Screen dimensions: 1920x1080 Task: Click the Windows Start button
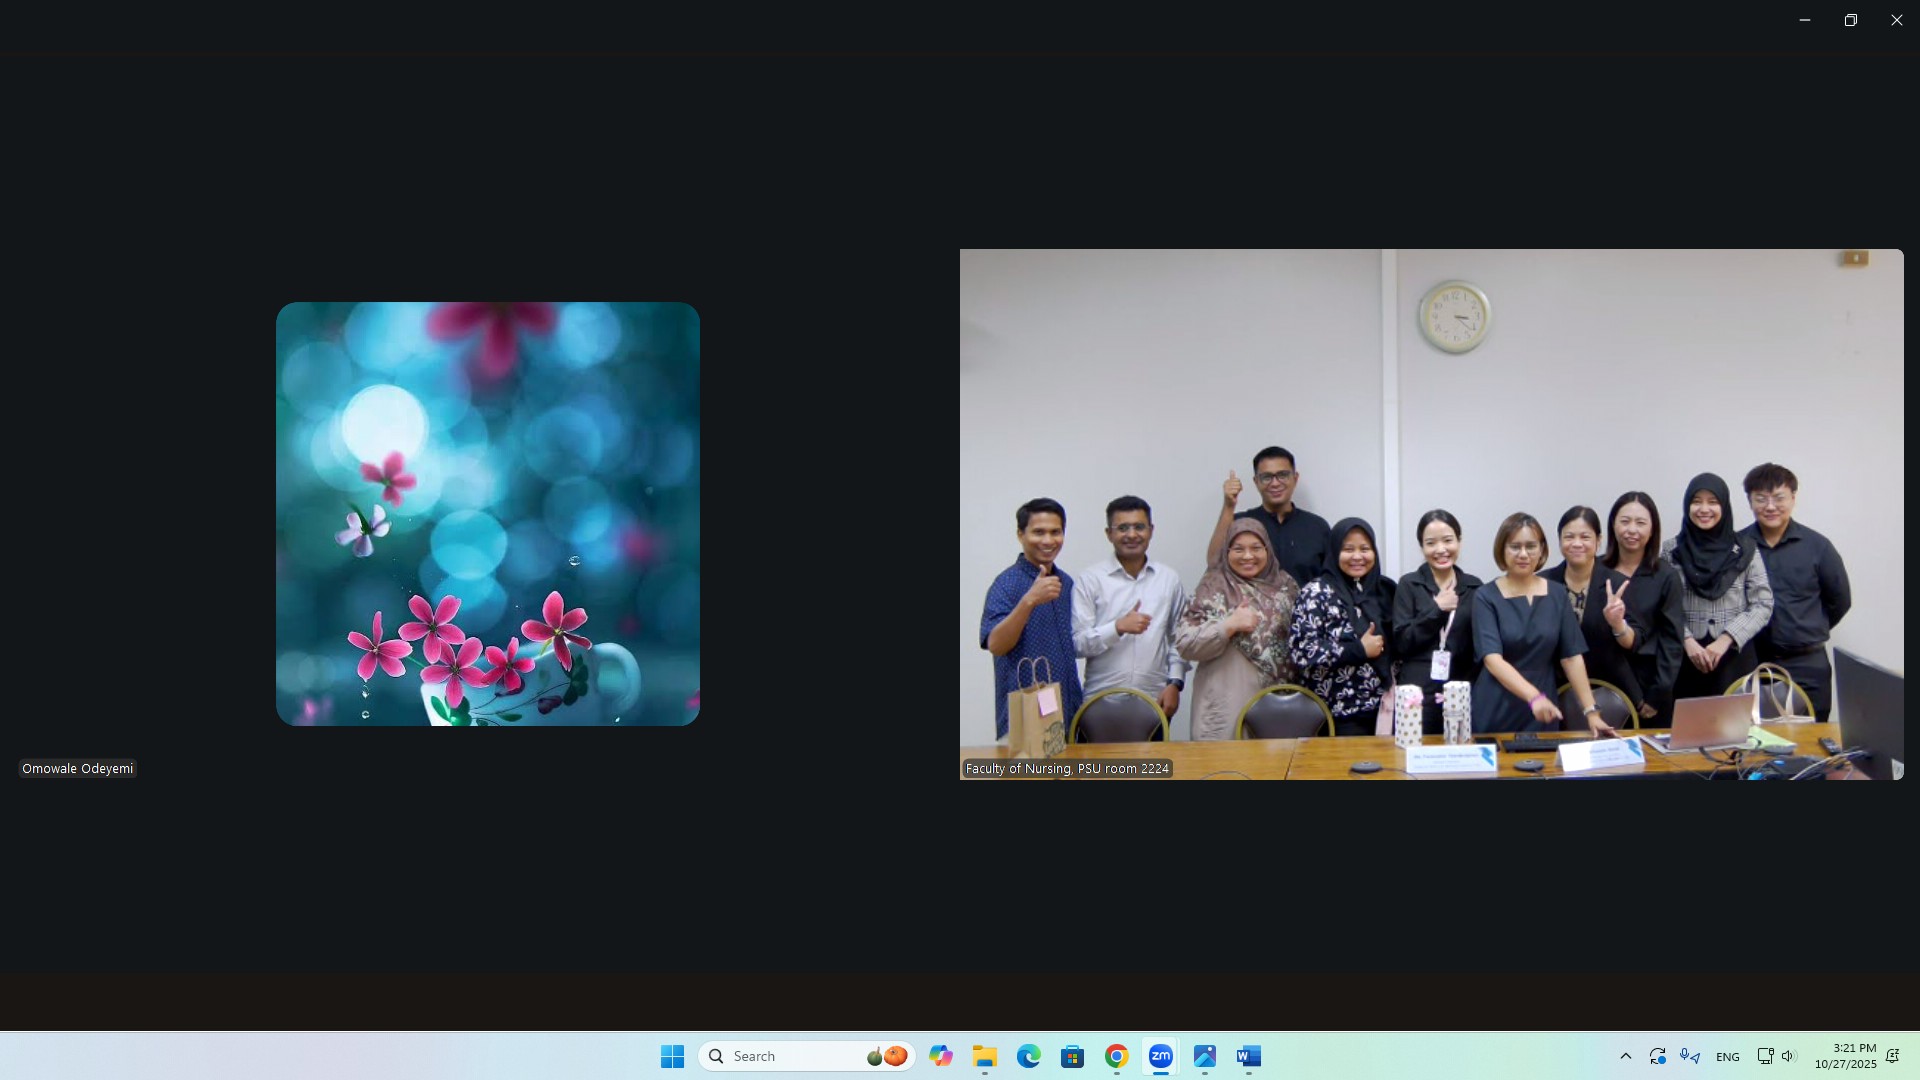(x=672, y=1056)
